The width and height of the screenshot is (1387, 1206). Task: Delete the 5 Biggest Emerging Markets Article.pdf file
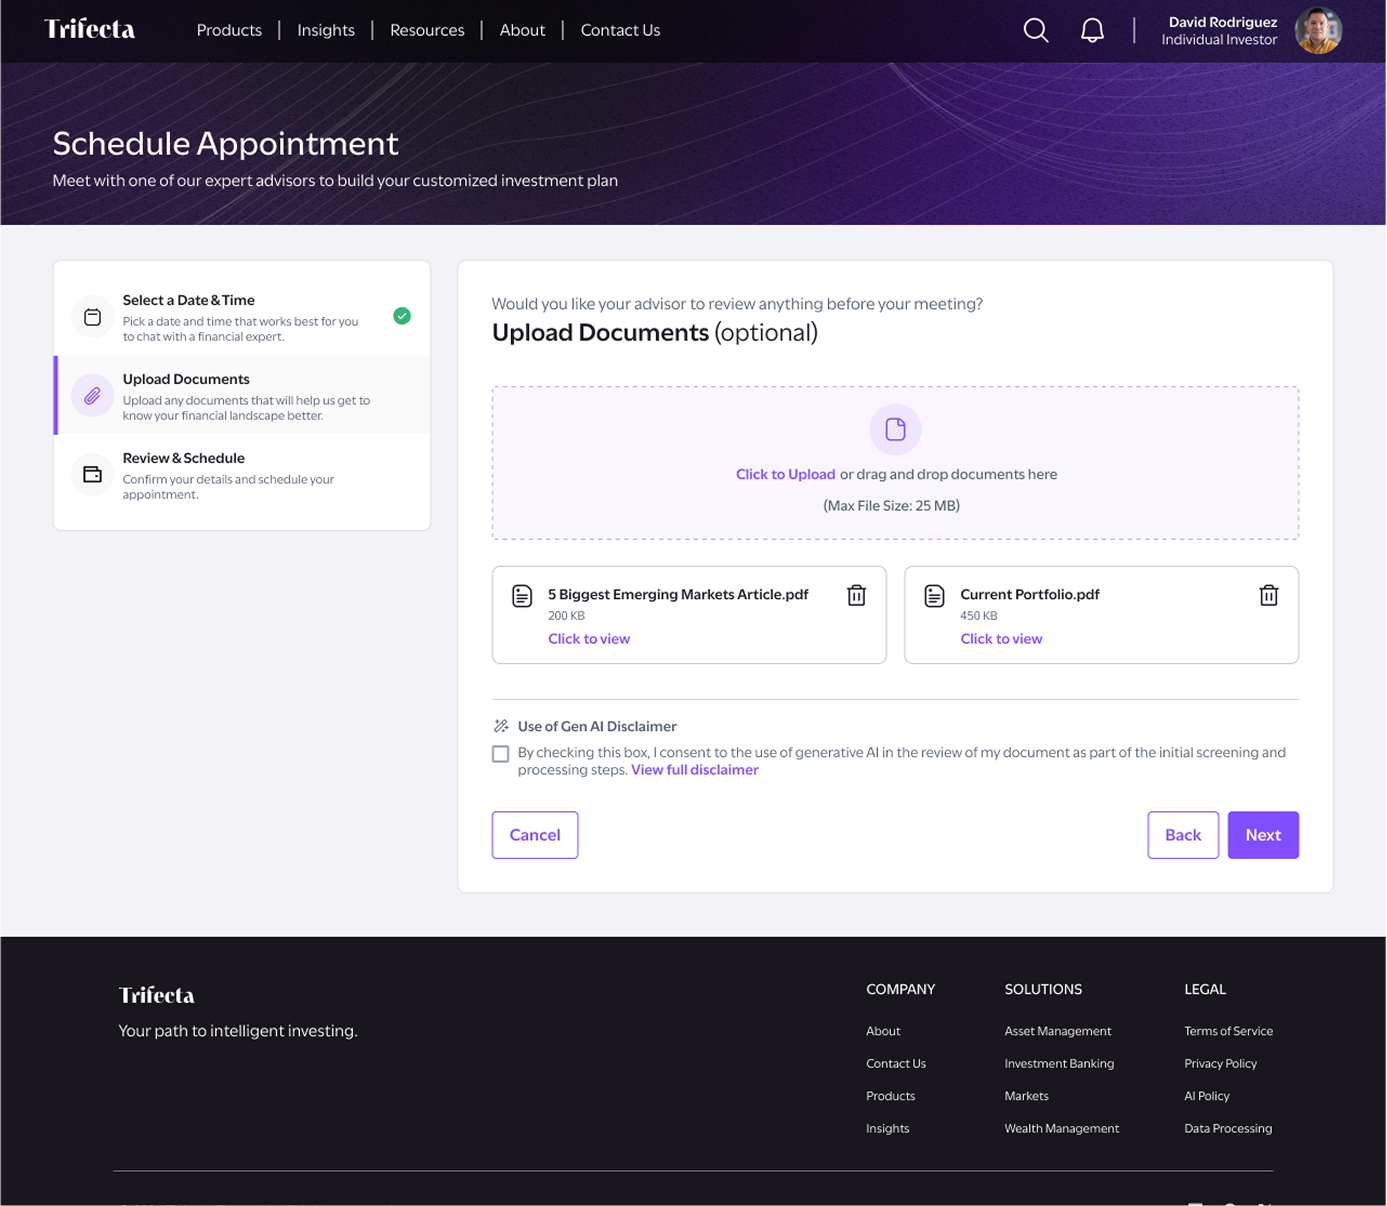pos(856,595)
